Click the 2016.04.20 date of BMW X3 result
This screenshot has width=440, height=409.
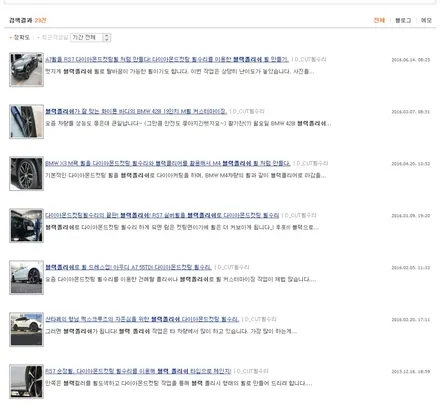411,164
